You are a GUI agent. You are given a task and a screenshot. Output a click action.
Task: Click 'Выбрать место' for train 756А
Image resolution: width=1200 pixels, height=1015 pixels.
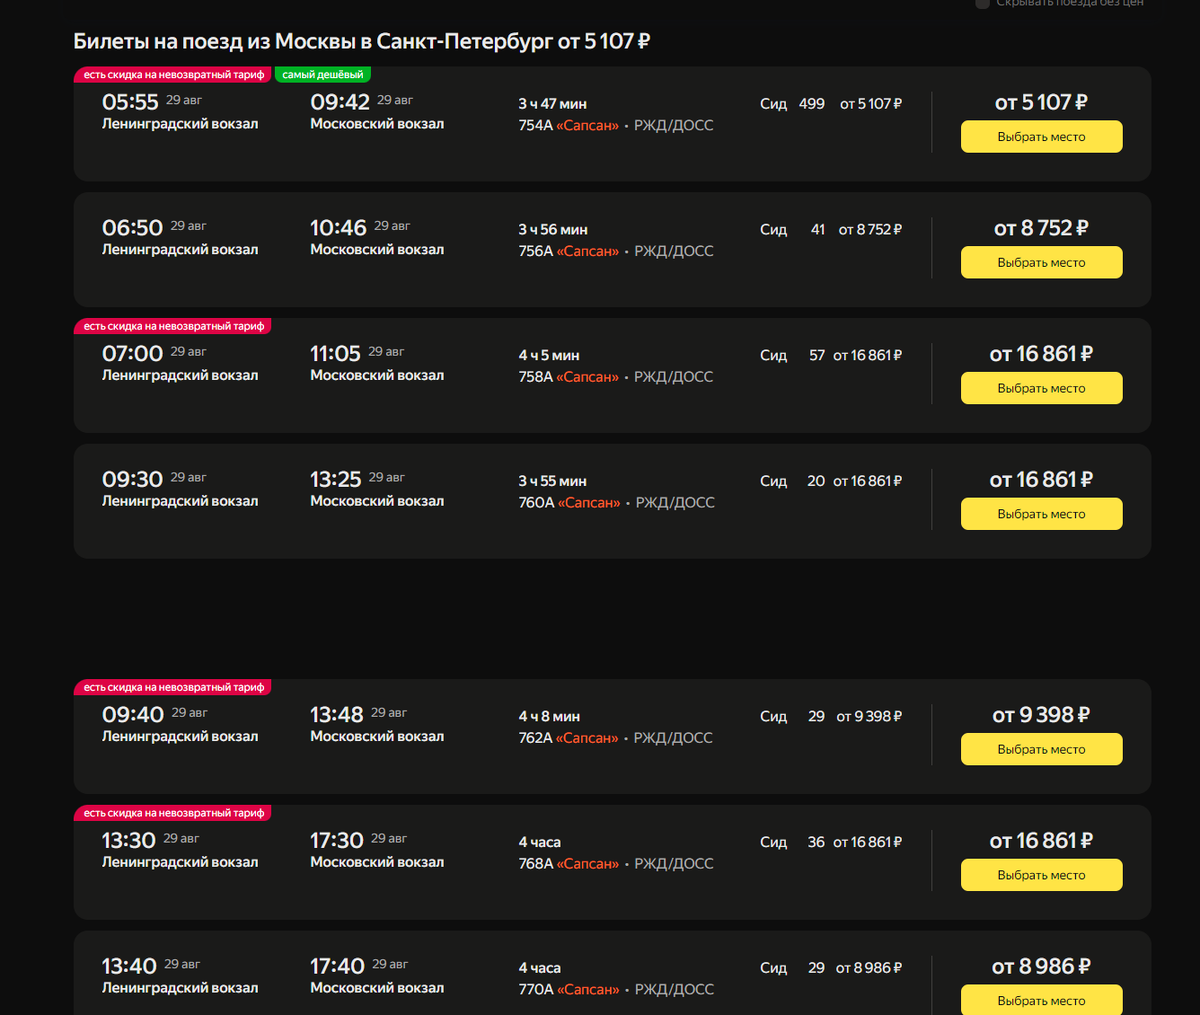(x=1041, y=263)
